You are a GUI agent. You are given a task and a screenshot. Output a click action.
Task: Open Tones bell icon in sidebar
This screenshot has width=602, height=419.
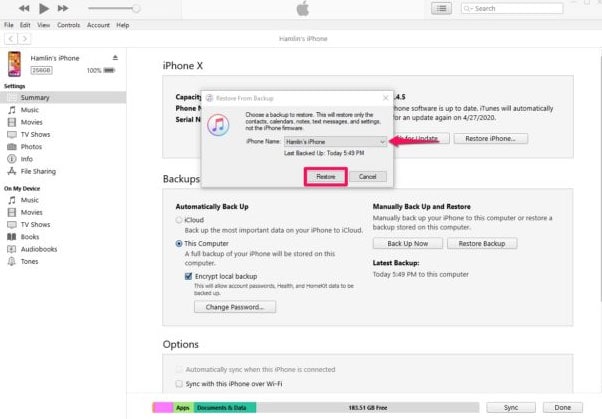tap(12, 261)
